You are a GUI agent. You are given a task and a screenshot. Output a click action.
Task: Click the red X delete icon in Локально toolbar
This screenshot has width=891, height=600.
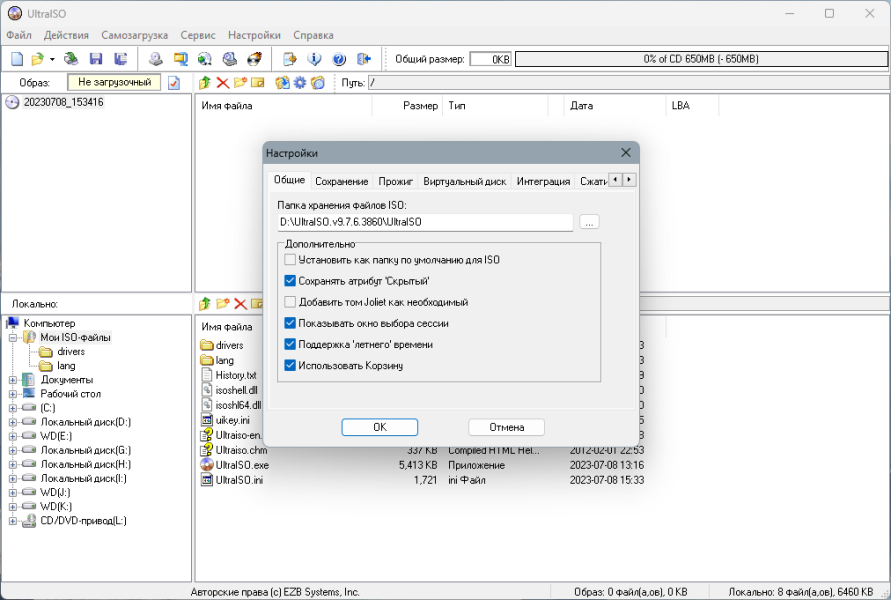click(x=240, y=304)
